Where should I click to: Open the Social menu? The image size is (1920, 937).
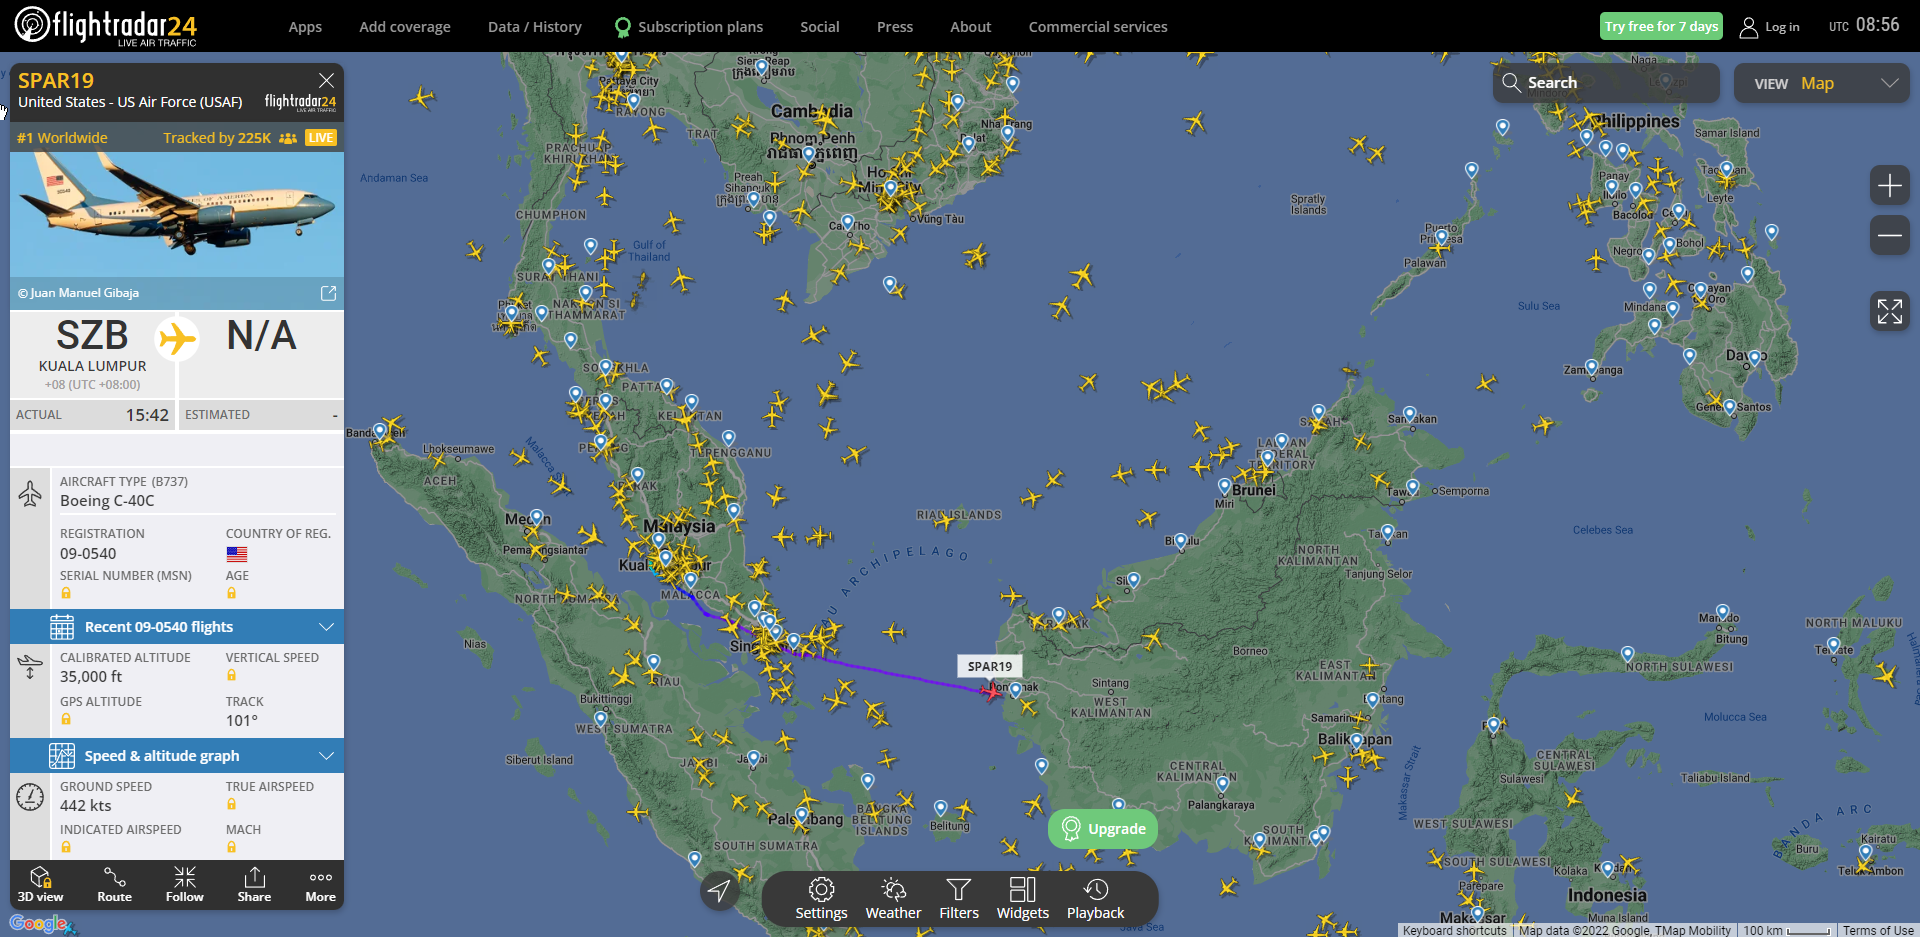820,27
